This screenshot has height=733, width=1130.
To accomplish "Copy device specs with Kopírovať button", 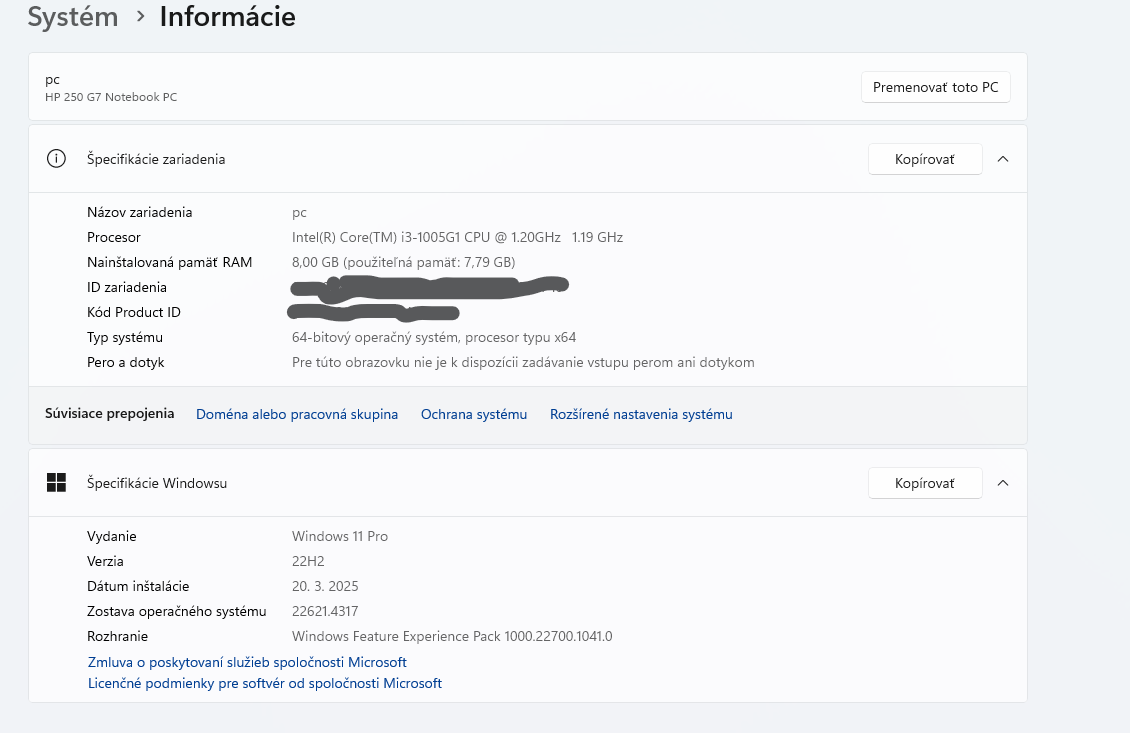I will click(924, 159).
